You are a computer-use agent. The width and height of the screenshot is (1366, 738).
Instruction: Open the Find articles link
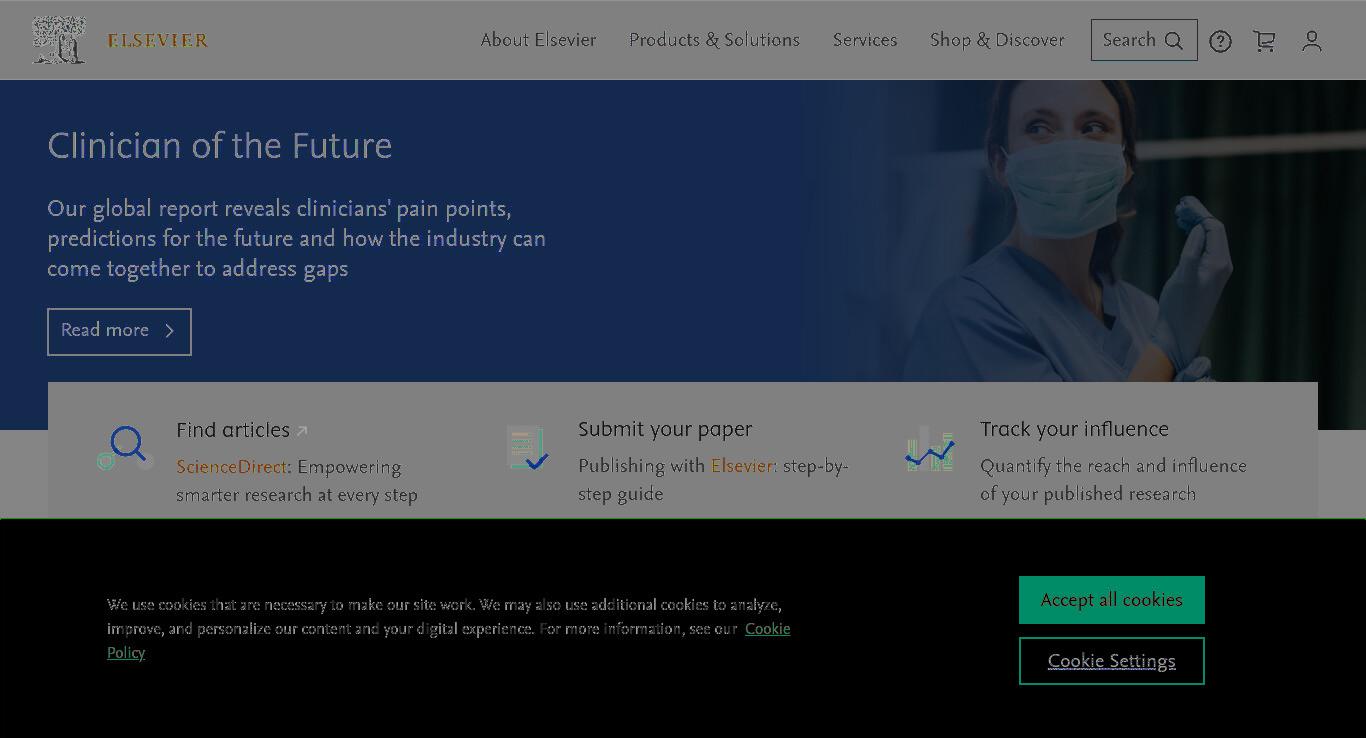(242, 430)
